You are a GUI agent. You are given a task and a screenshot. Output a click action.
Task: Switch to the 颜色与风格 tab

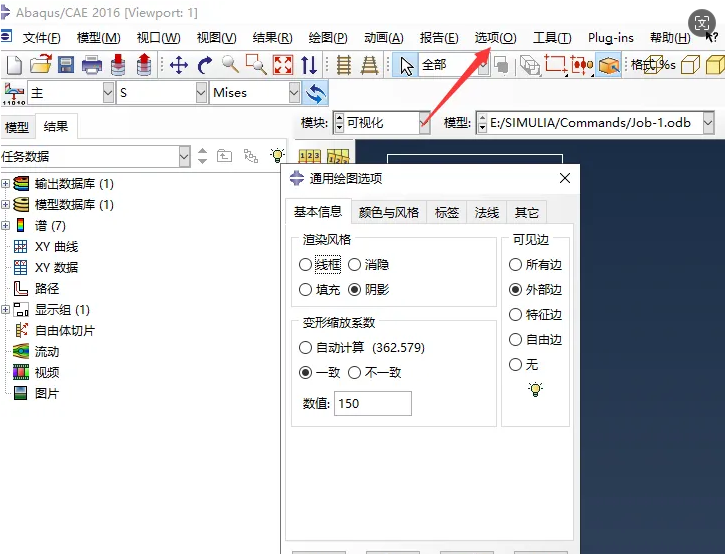pyautogui.click(x=389, y=212)
